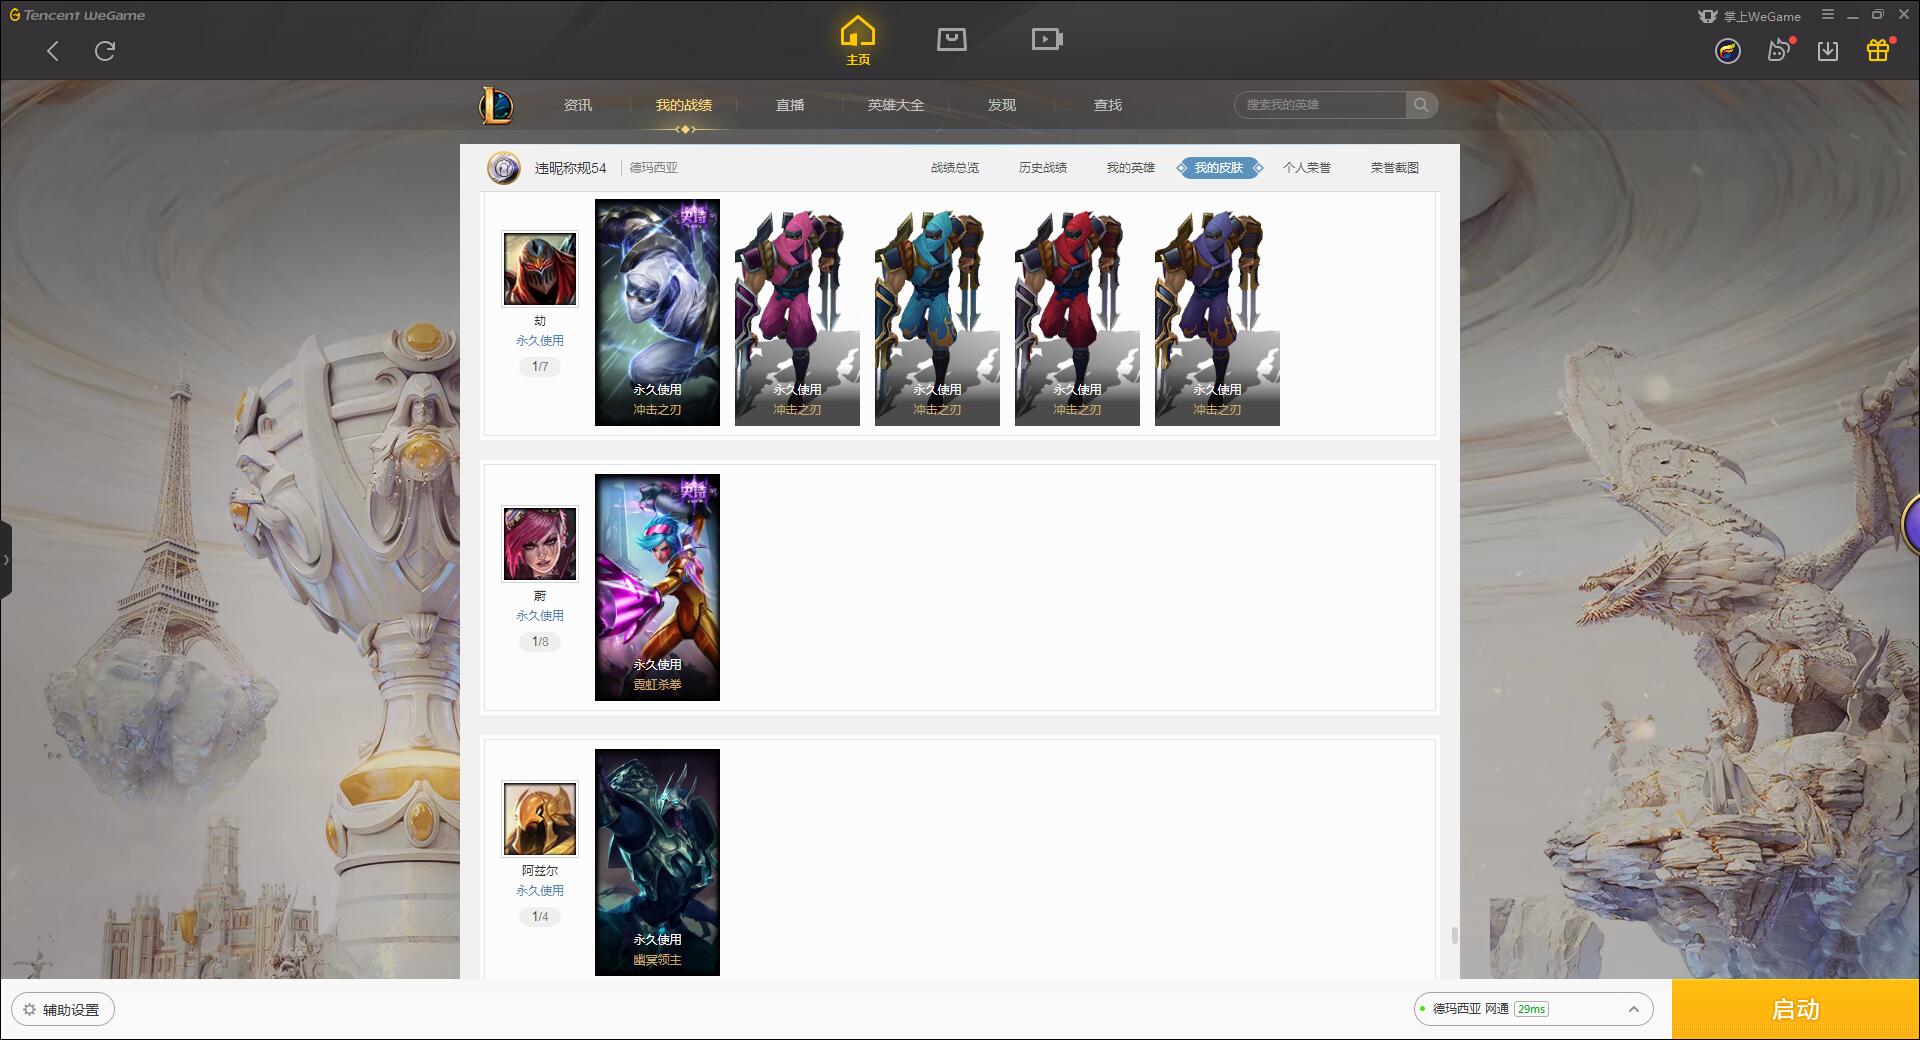
Task: Switch to 战绩总览 sub-tab
Action: (x=955, y=168)
